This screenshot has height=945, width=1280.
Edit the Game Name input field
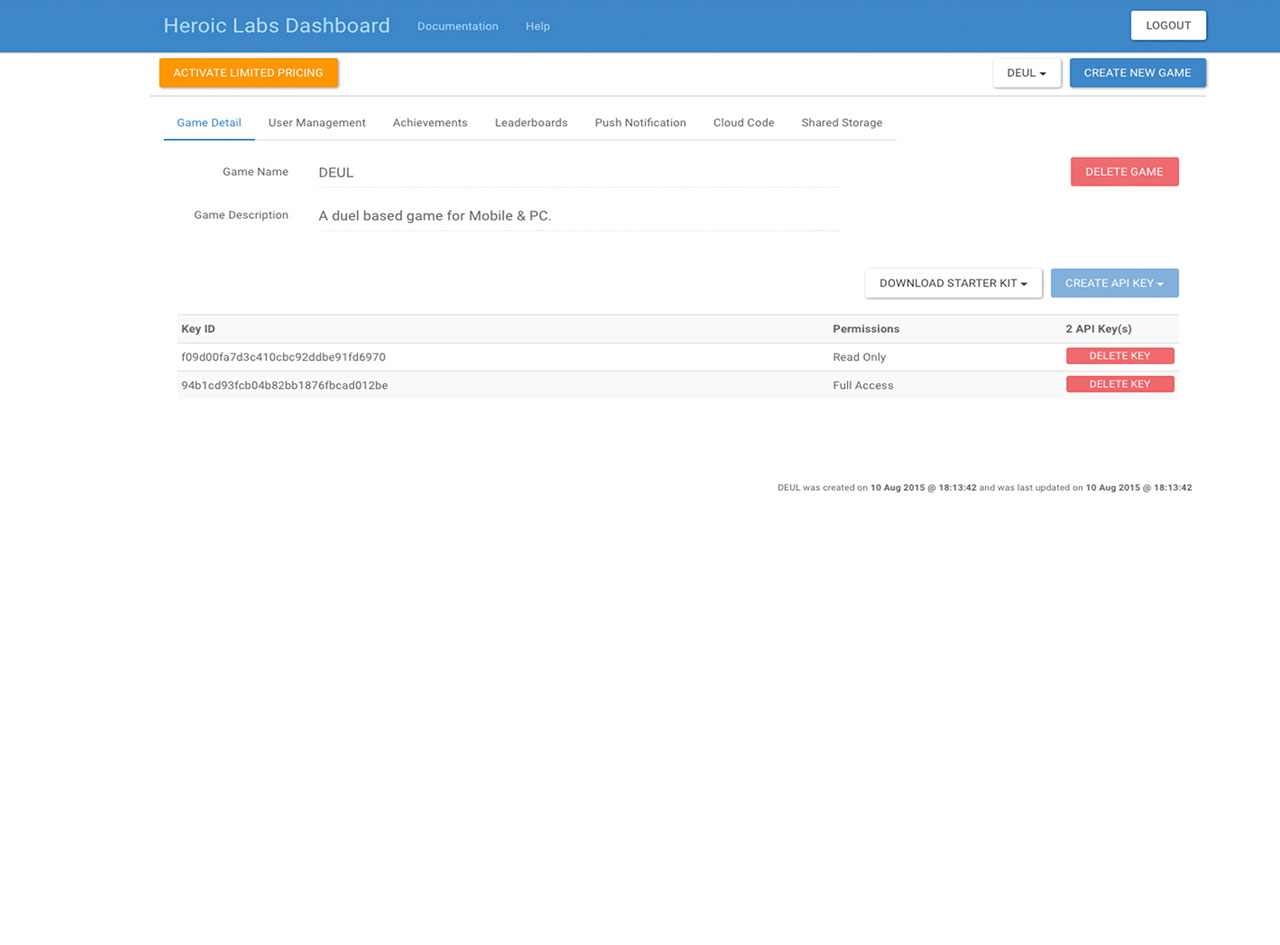[578, 172]
